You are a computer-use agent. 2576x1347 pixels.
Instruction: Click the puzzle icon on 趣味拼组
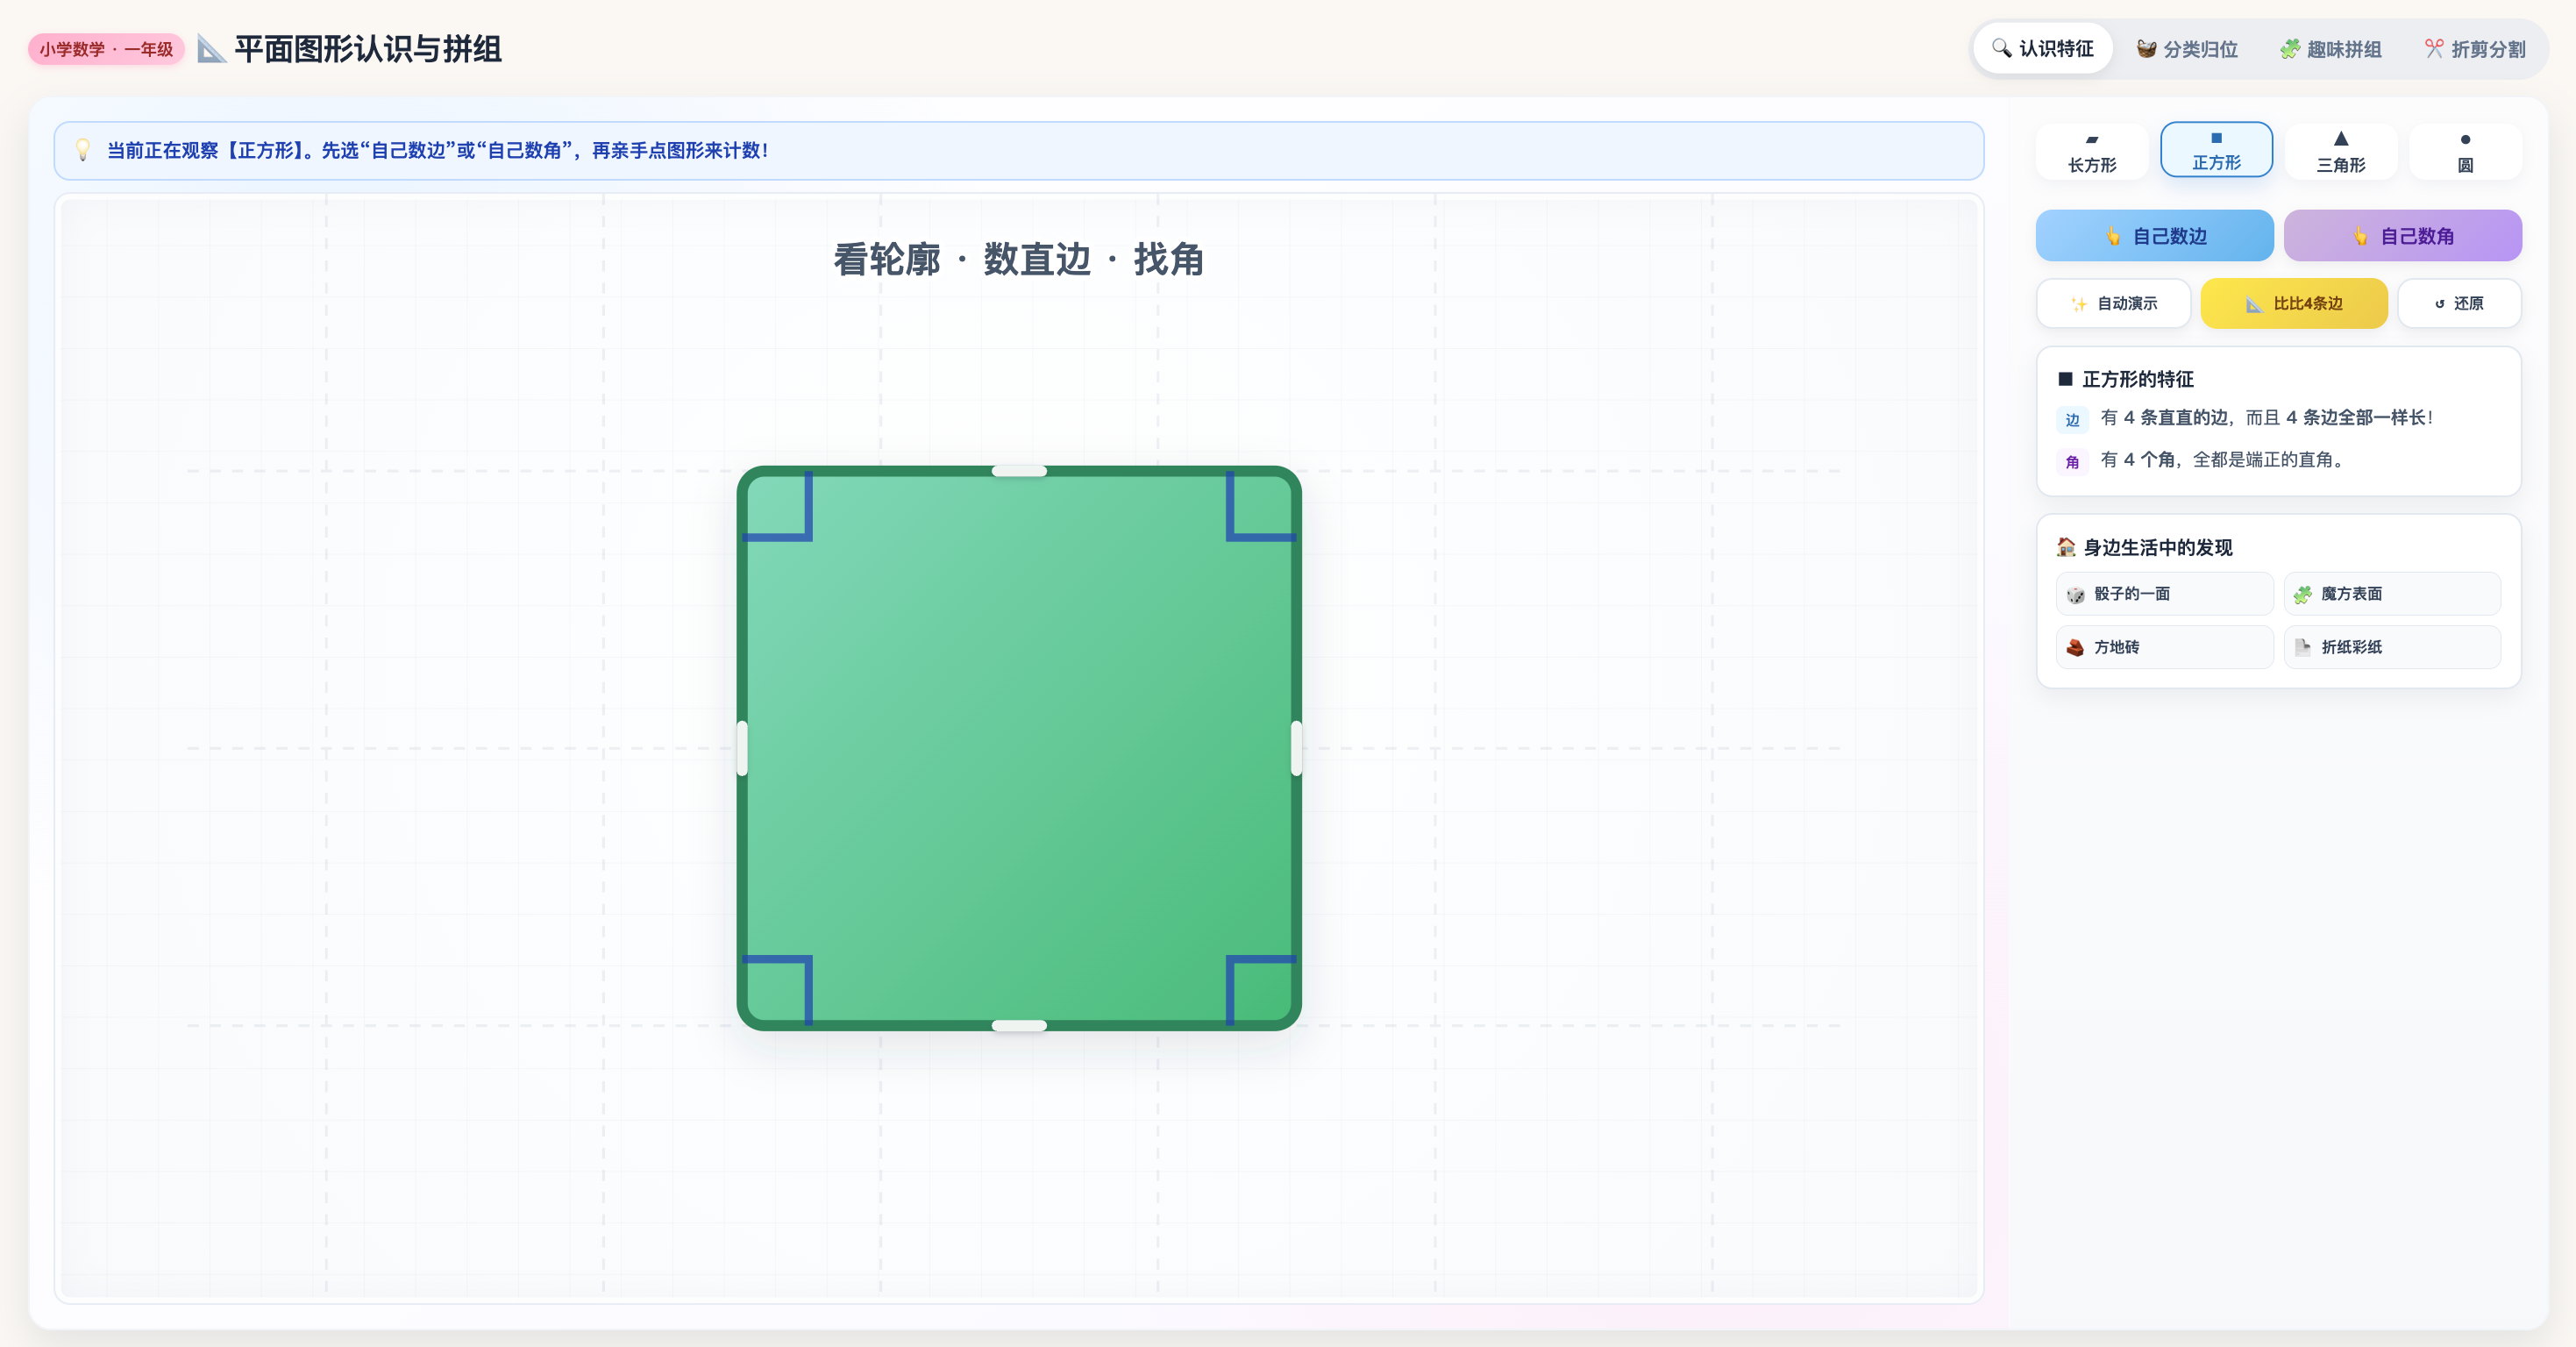2289,49
